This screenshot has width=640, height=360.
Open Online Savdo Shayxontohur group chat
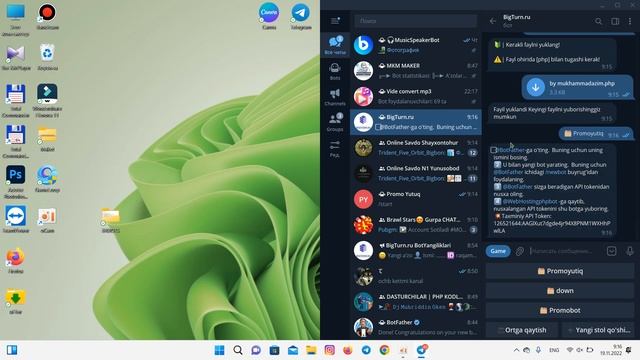(x=416, y=148)
